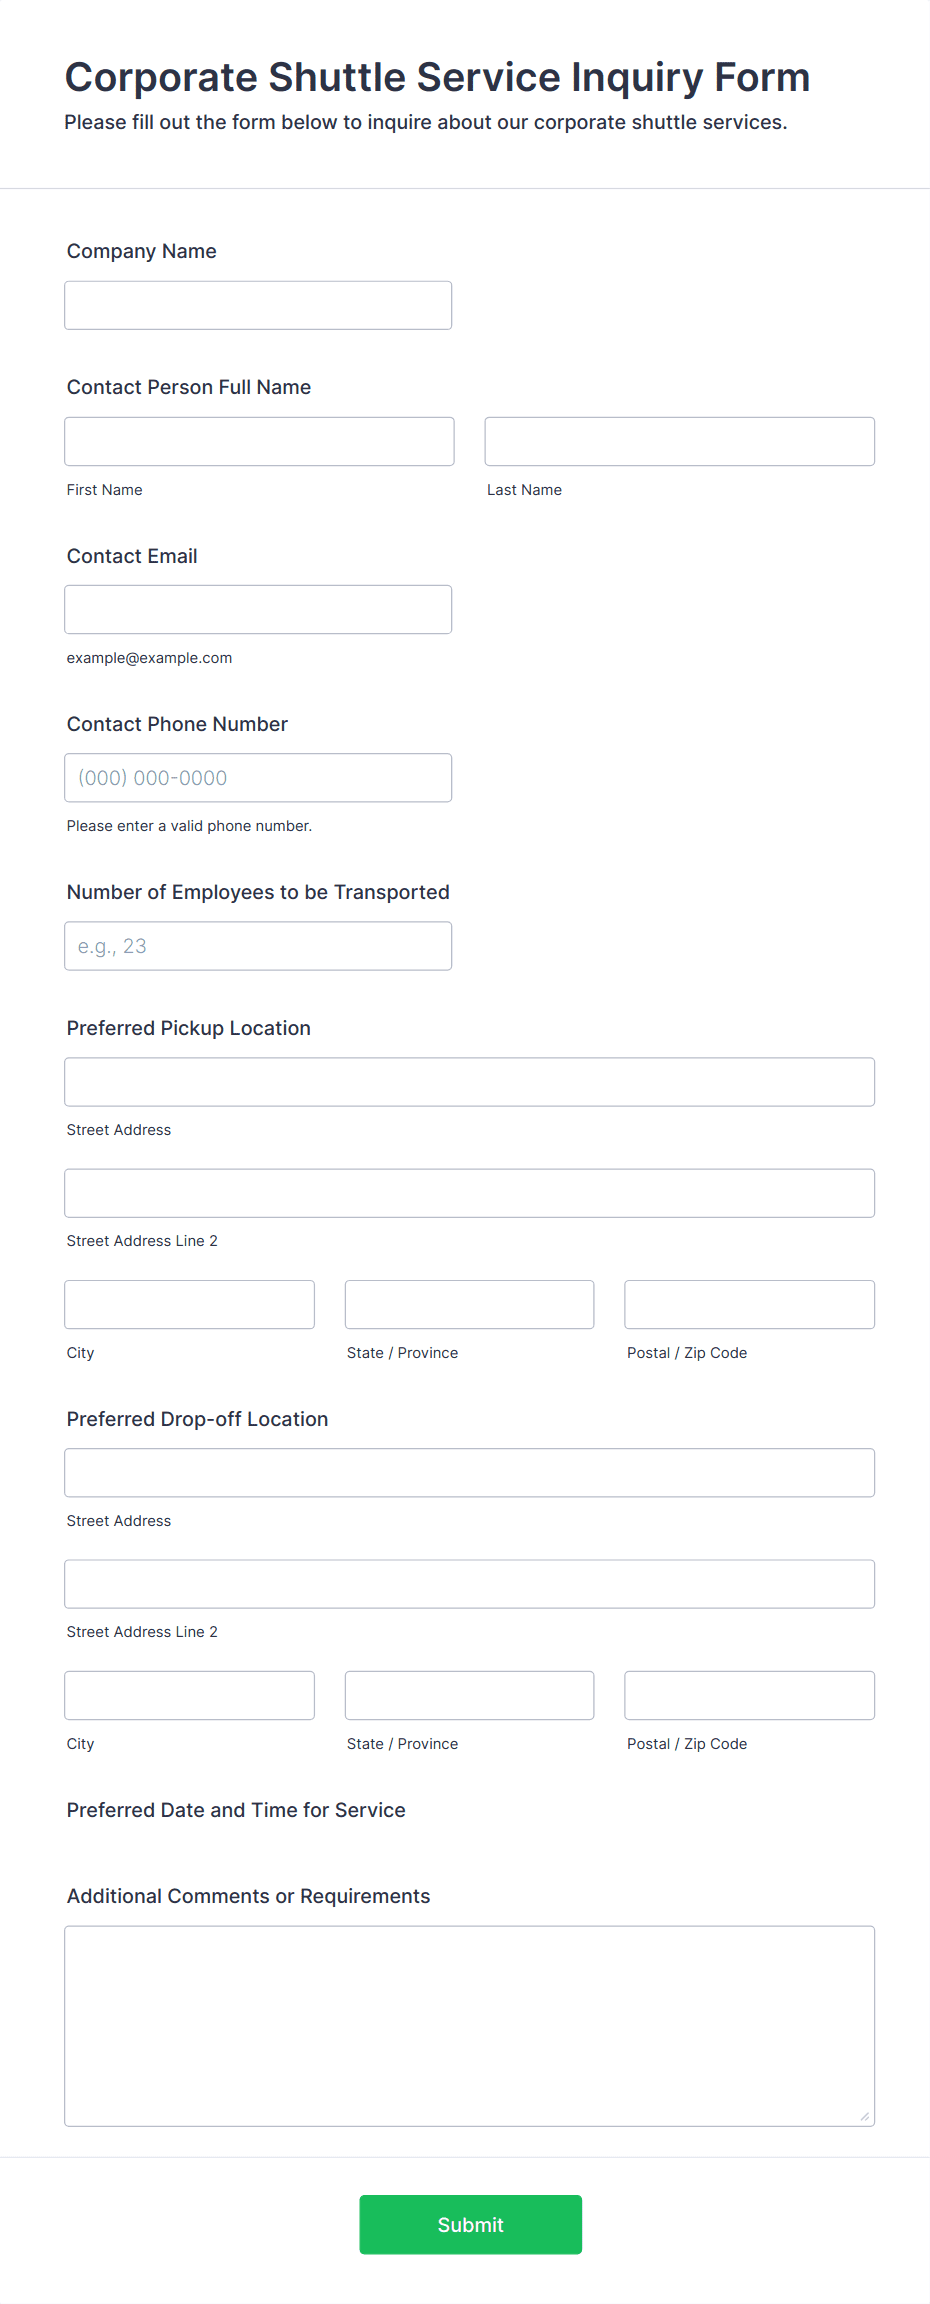Select the Last Name input box

680,441
